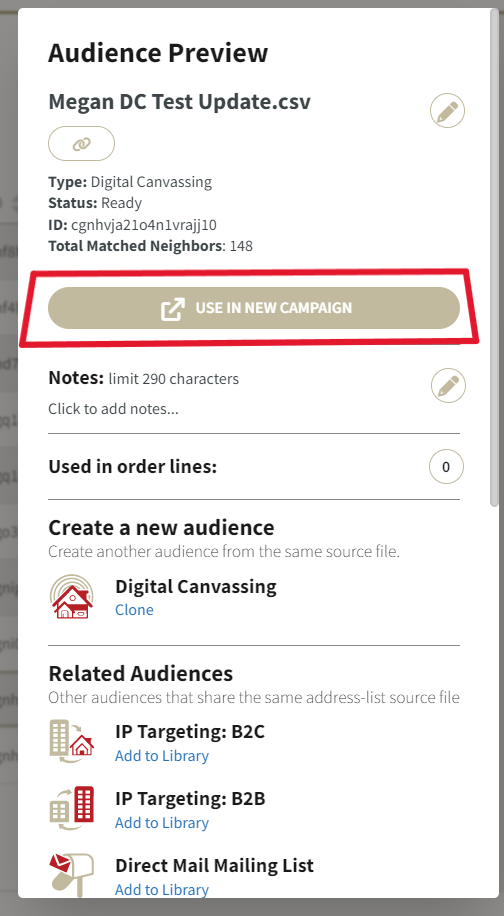504x916 pixels.
Task: Click the panel's vertical scrollbar
Action: click(x=495, y=260)
